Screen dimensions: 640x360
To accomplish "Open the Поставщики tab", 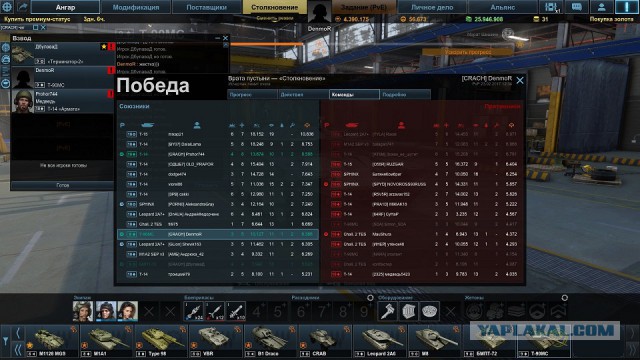I will pos(207,7).
